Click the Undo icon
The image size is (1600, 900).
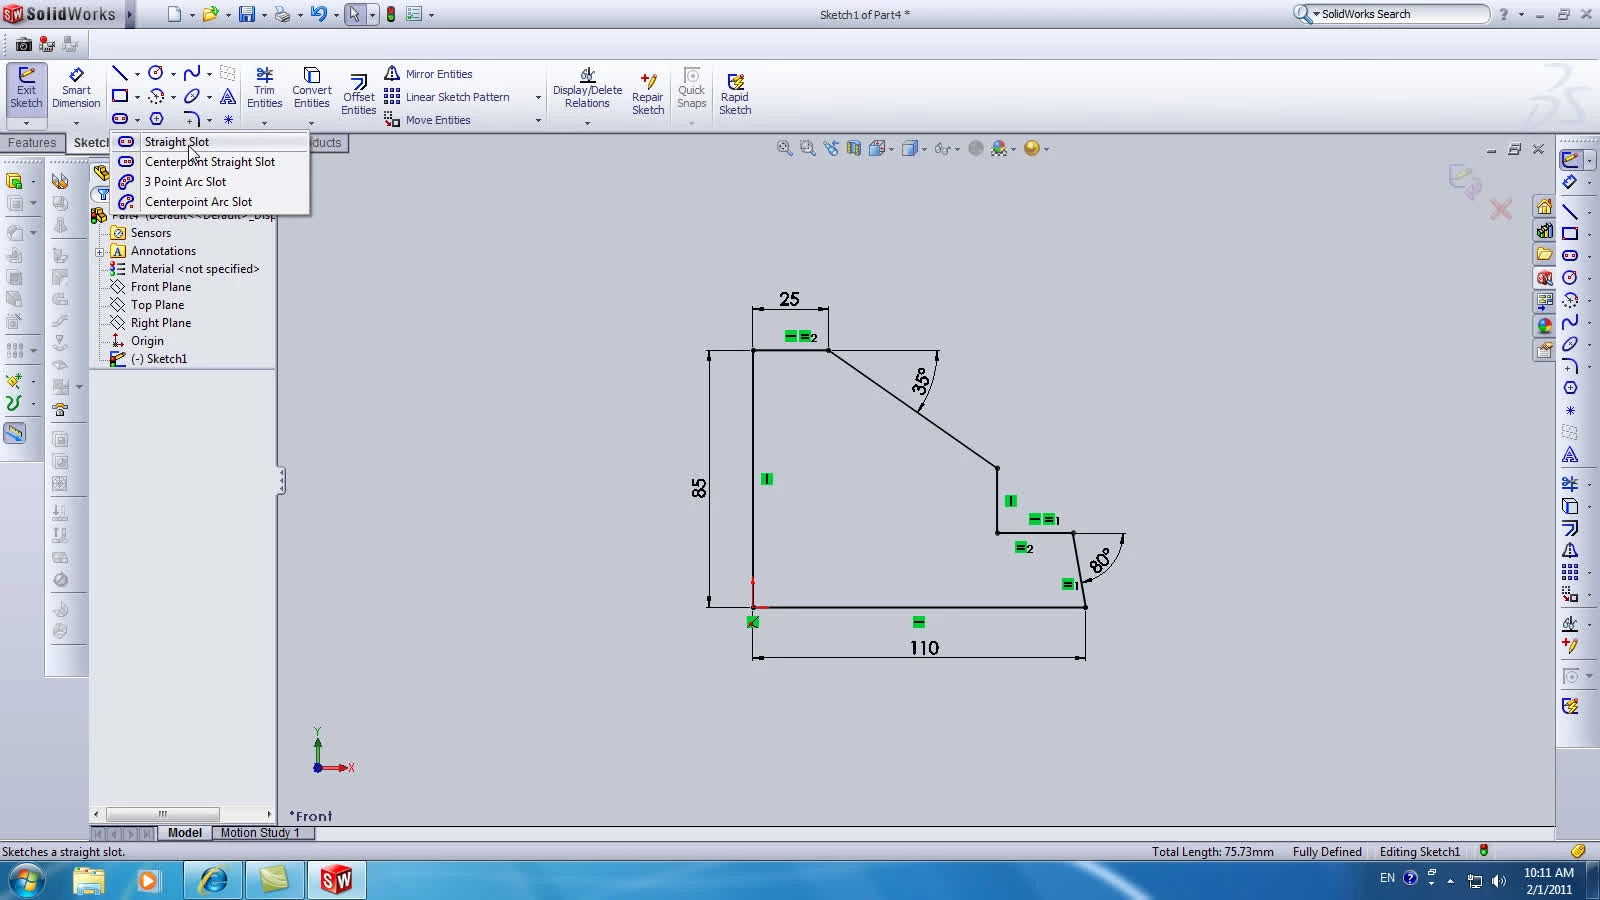pyautogui.click(x=318, y=14)
